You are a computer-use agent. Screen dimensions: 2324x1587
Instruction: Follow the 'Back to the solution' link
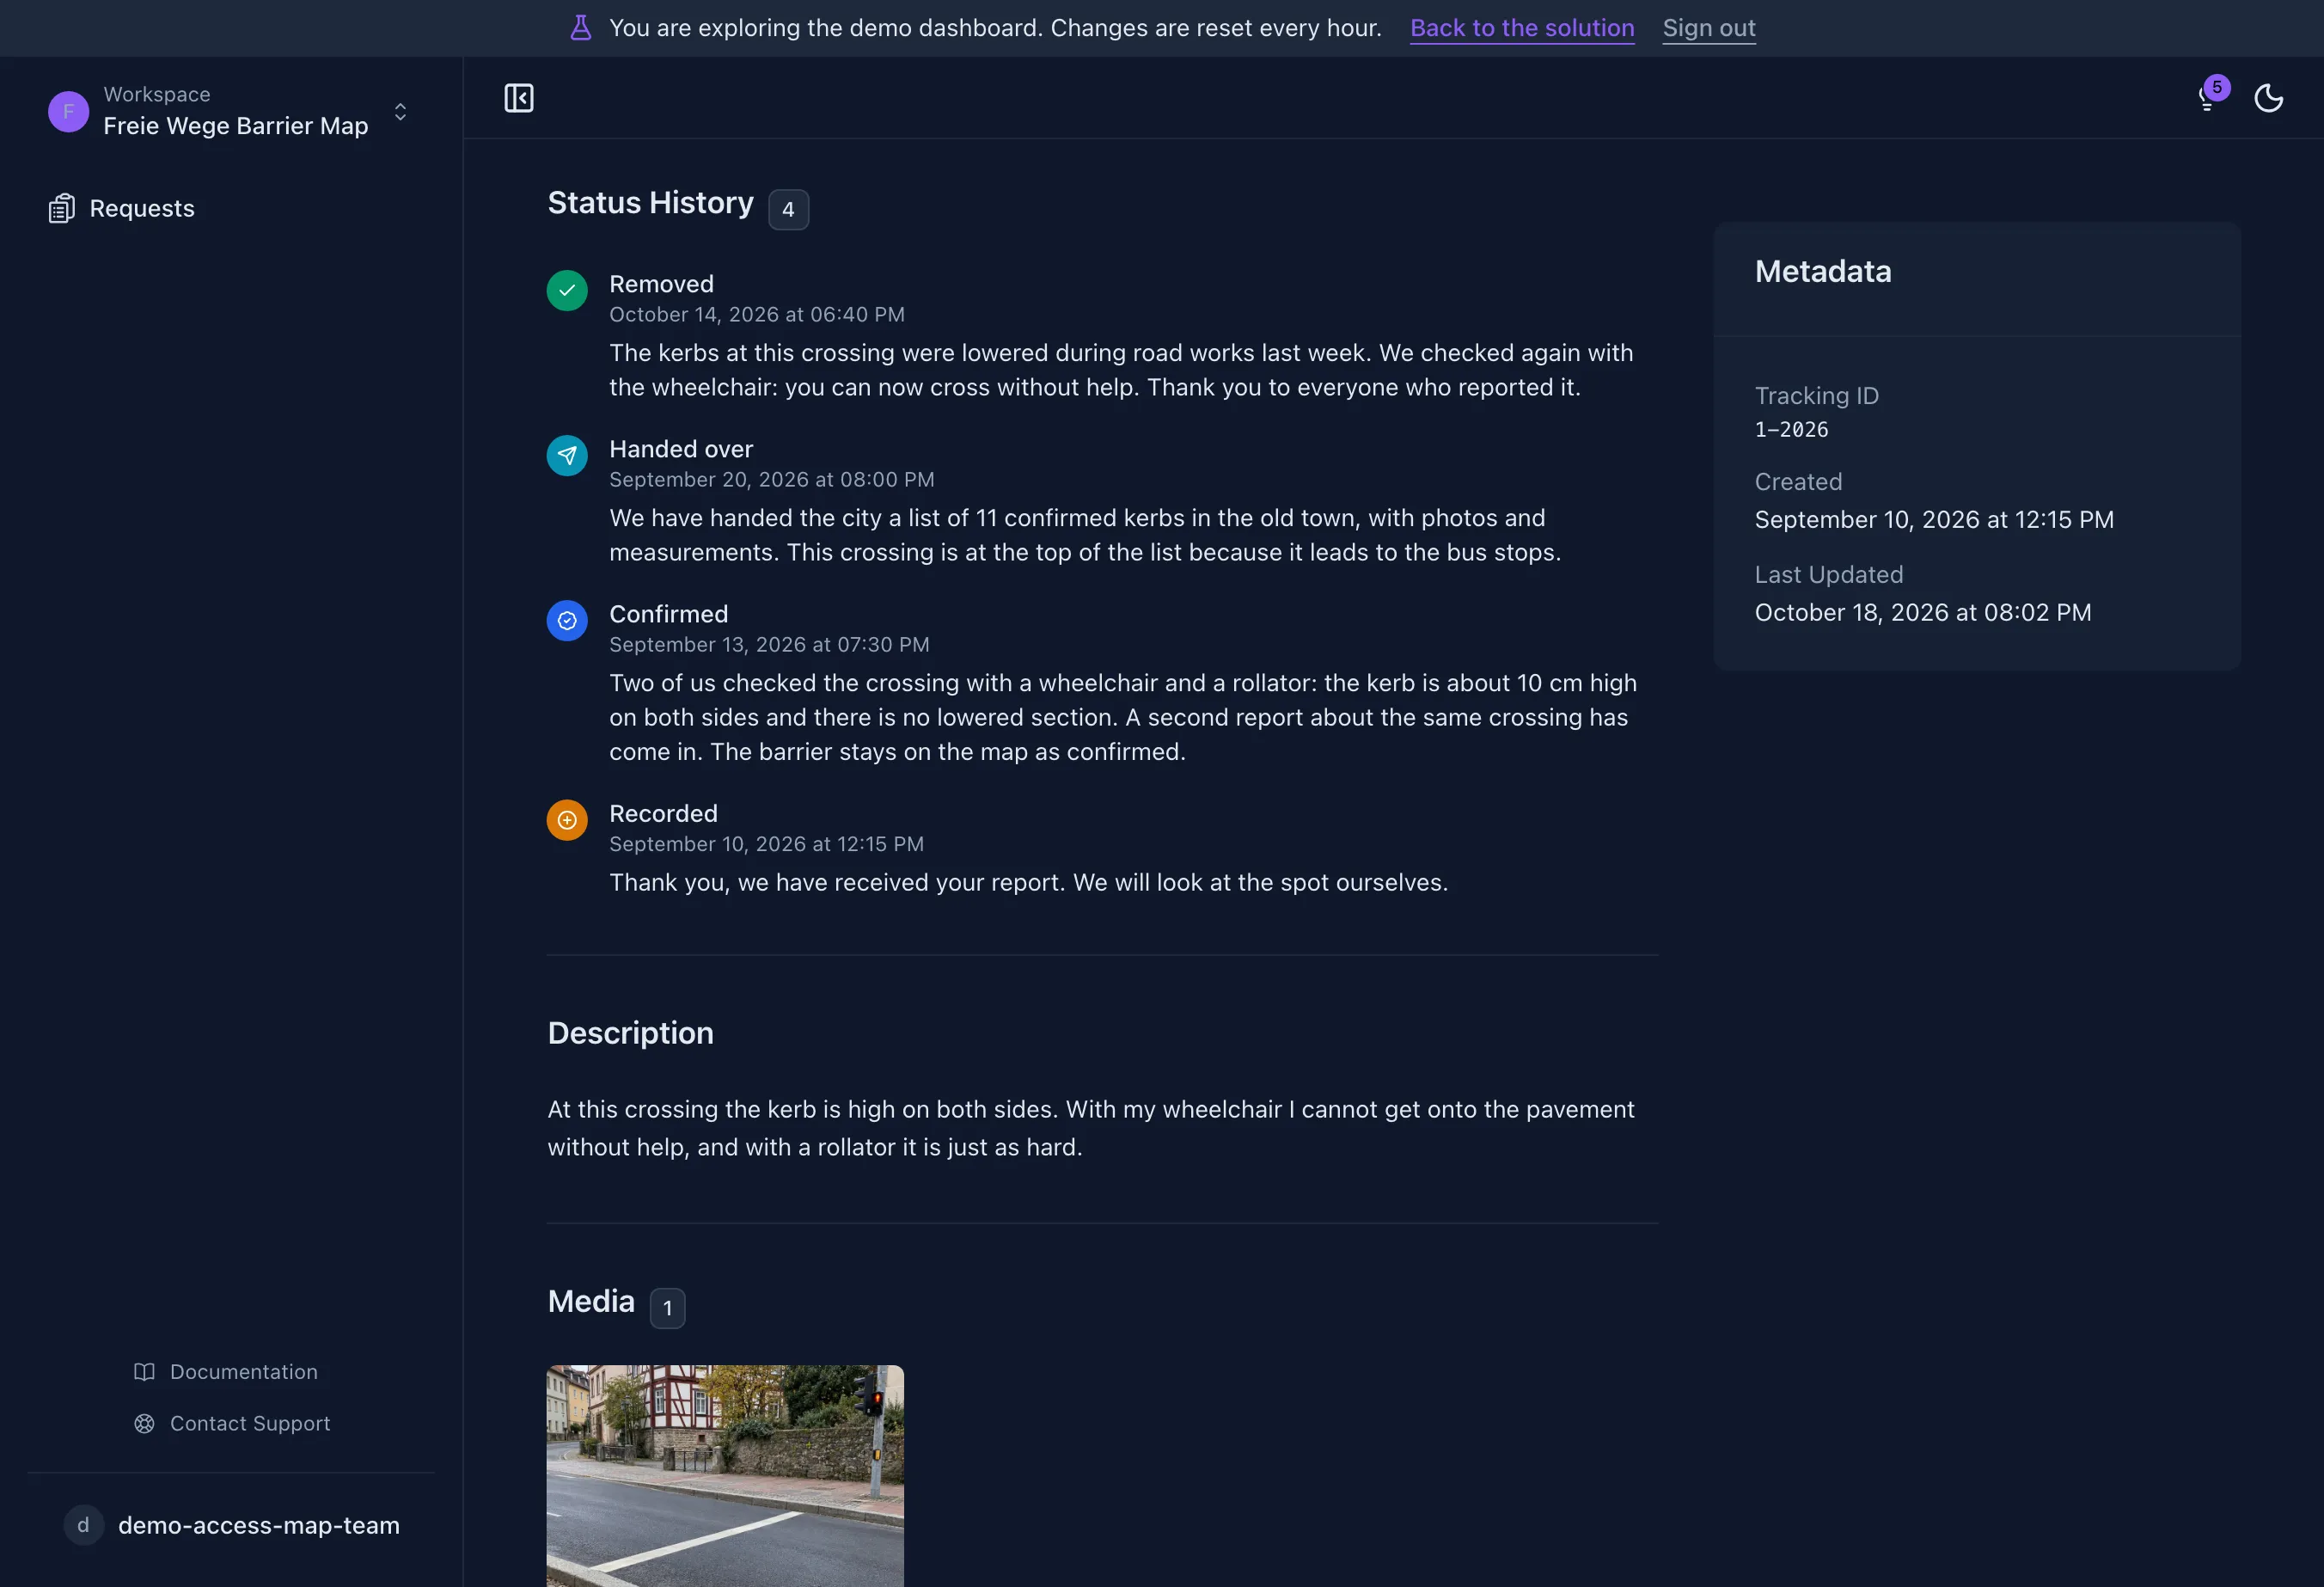coord(1522,28)
